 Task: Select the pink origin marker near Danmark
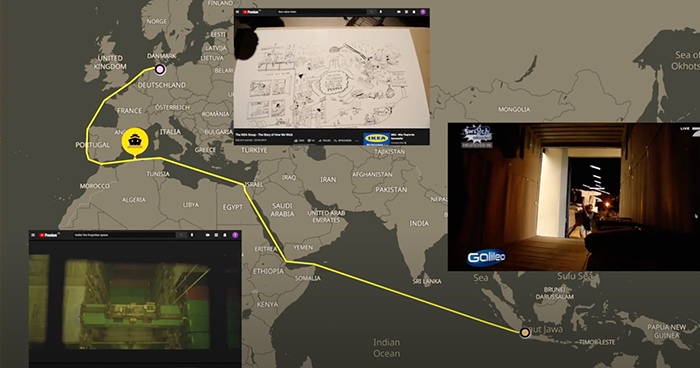point(160,69)
